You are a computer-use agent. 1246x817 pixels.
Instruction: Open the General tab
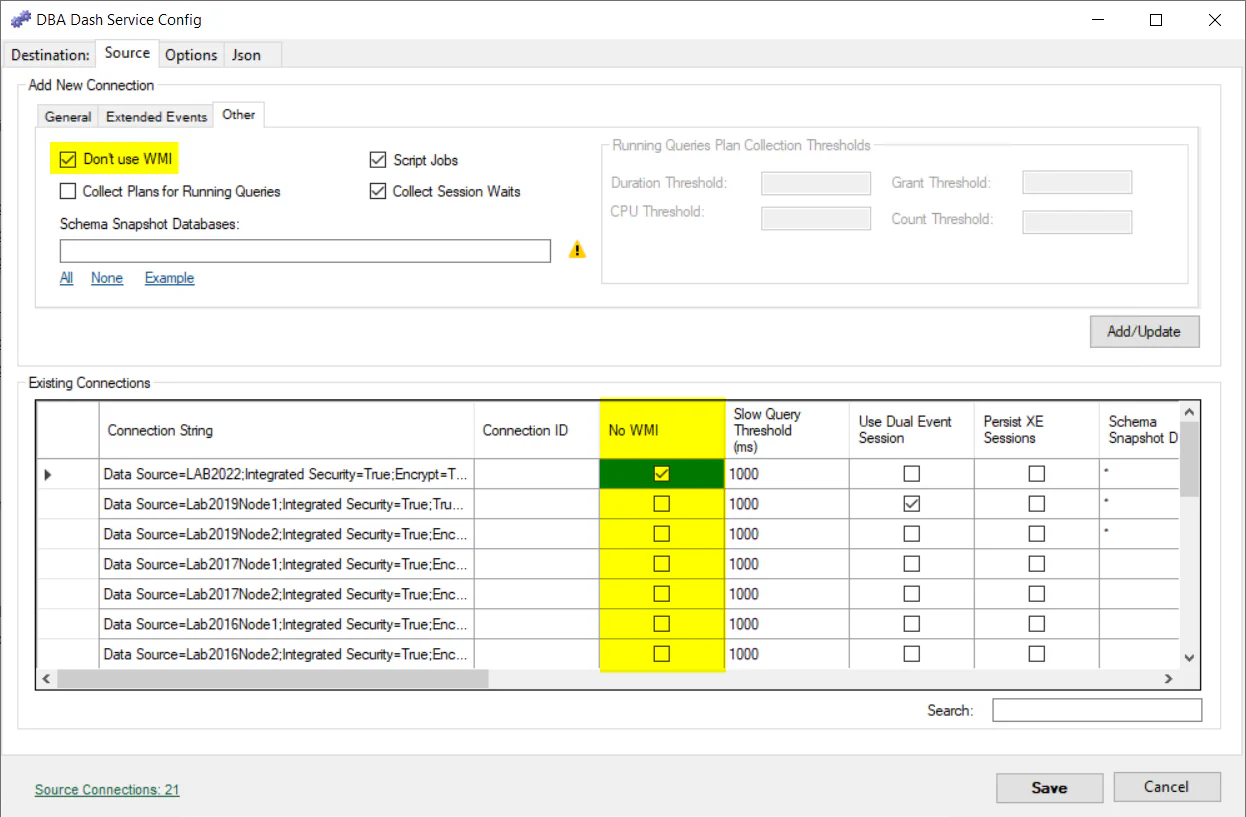[x=67, y=117]
